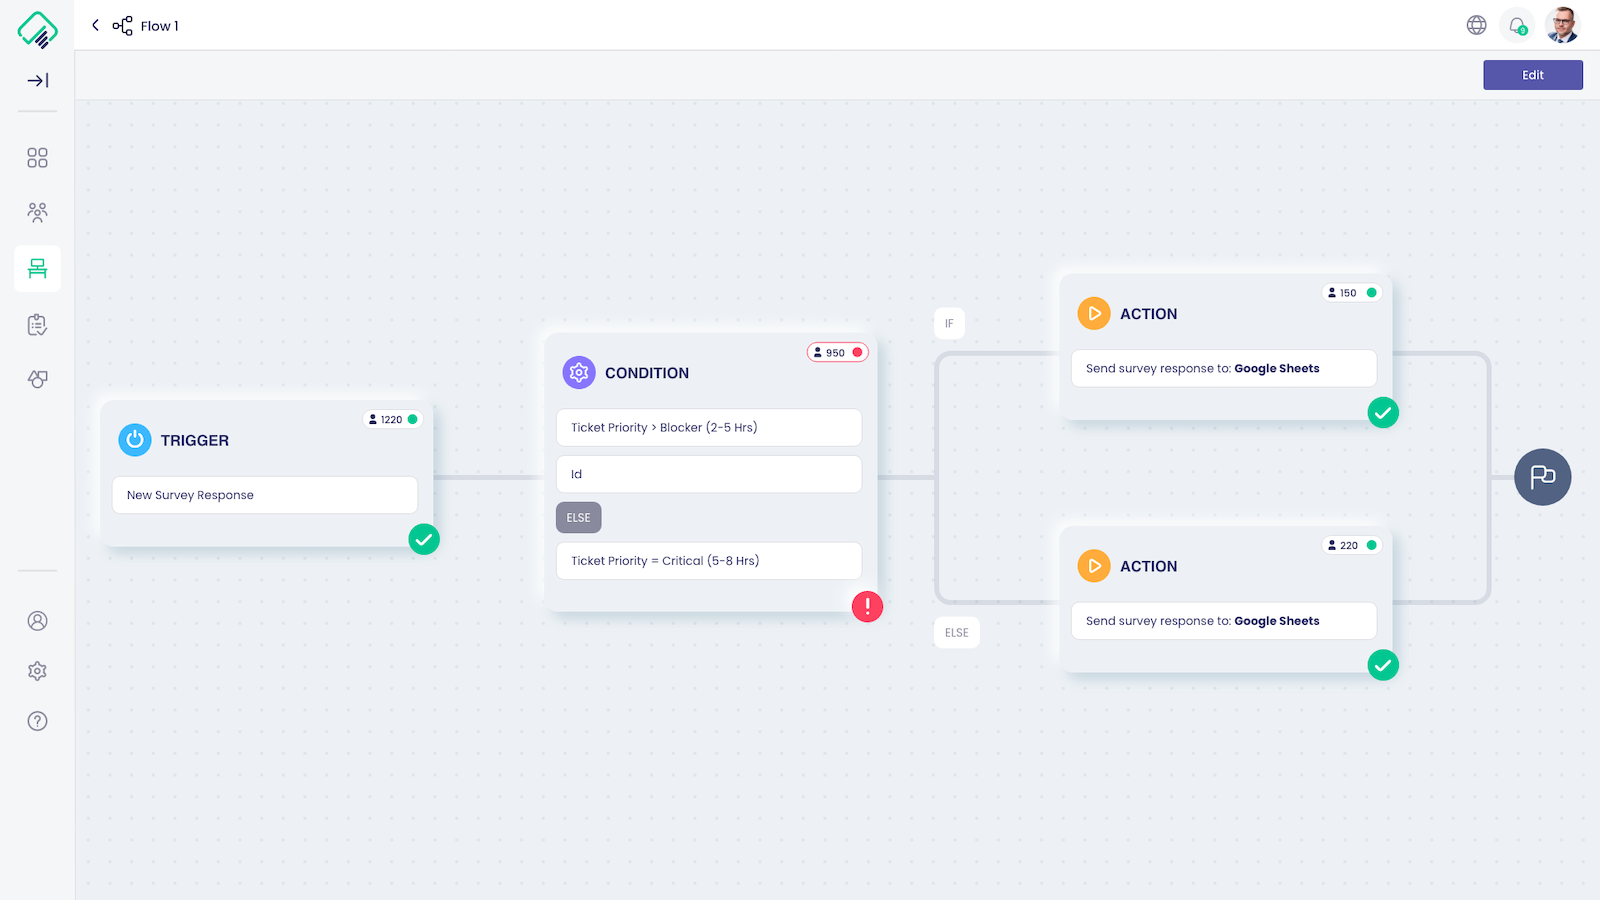
Task: Click the red error badge on CONDITION card
Action: point(867,607)
